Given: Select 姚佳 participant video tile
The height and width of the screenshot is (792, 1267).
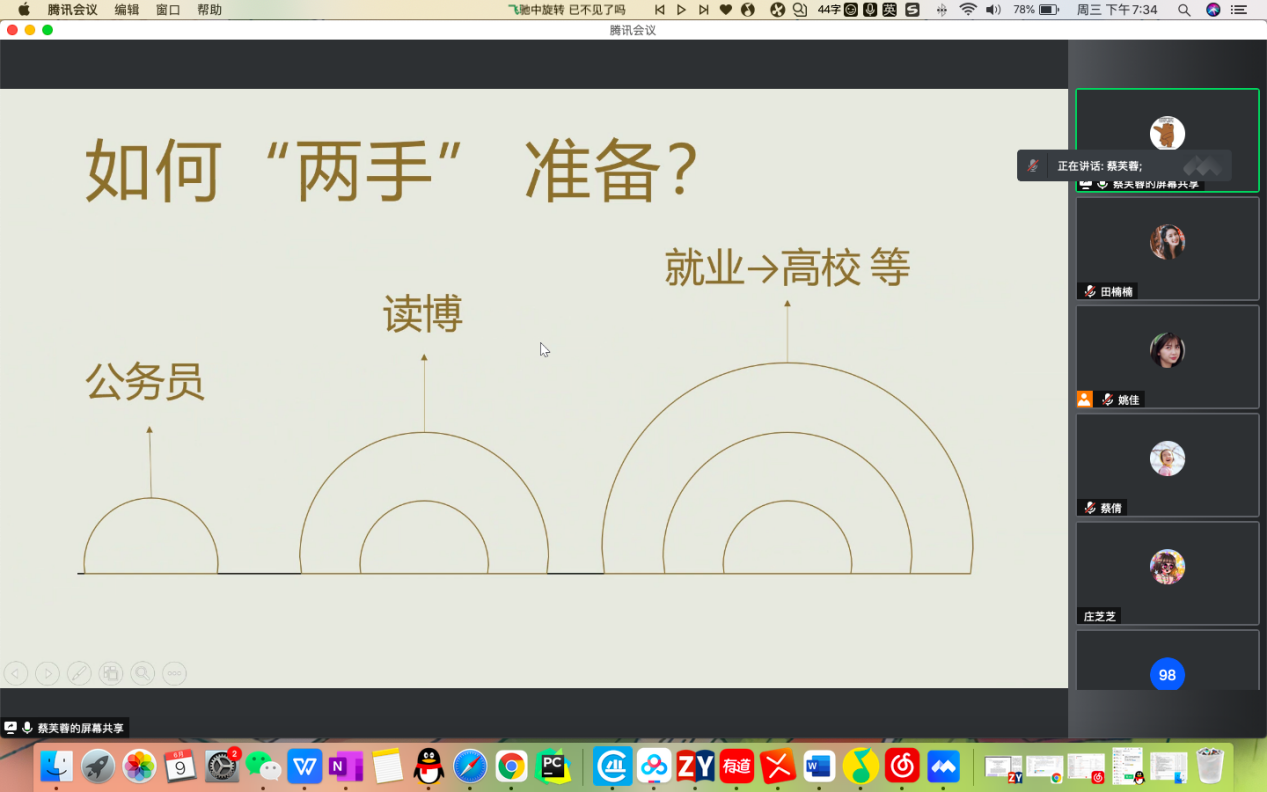Looking at the screenshot, I should [x=1167, y=356].
